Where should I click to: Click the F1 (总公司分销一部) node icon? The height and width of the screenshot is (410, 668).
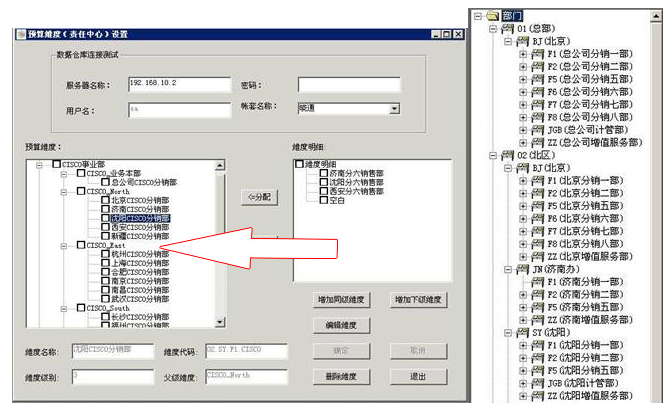(x=538, y=54)
